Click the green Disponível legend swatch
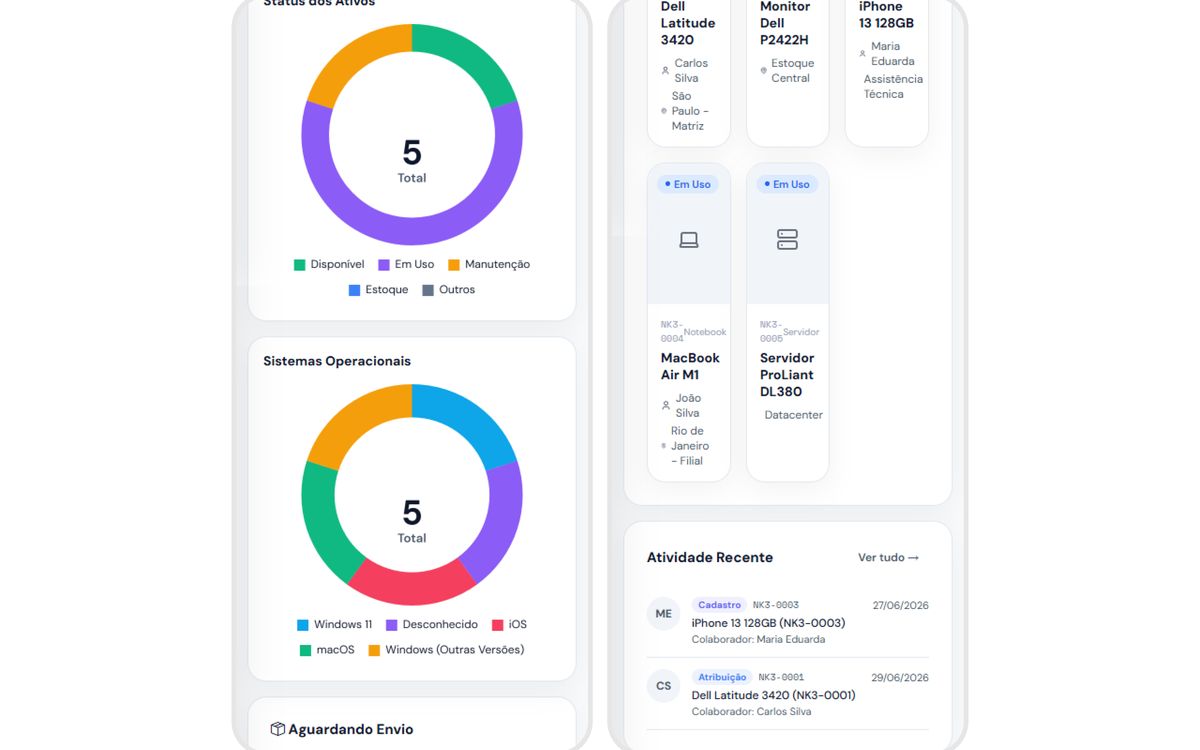The height and width of the screenshot is (750, 1200). pos(299,265)
